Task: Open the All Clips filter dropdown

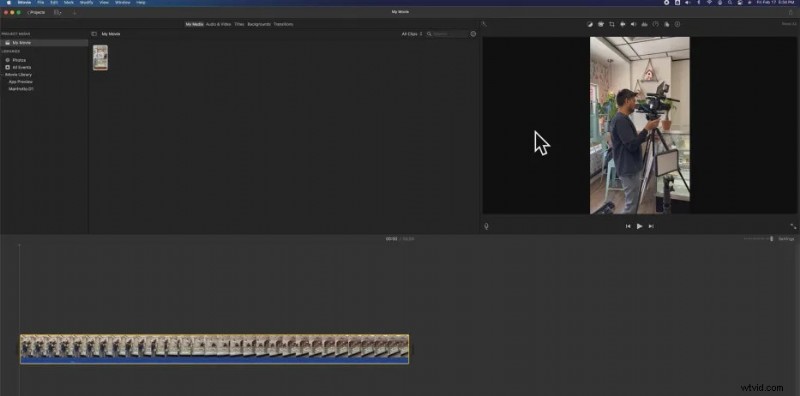Action: pos(412,34)
